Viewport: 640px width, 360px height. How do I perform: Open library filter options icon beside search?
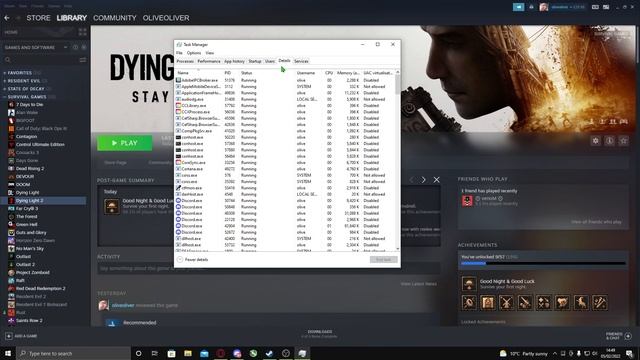[83, 60]
